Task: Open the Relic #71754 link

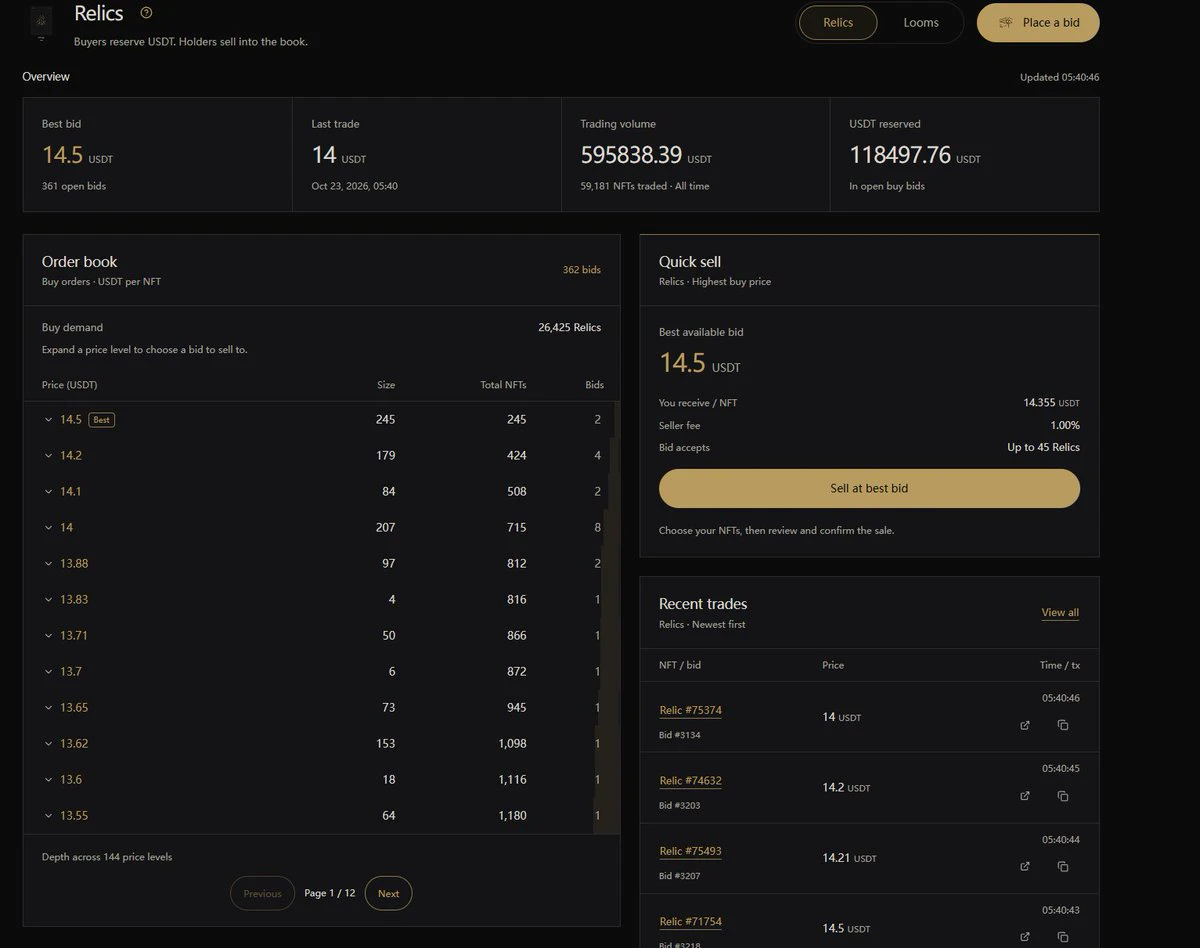Action: point(690,922)
